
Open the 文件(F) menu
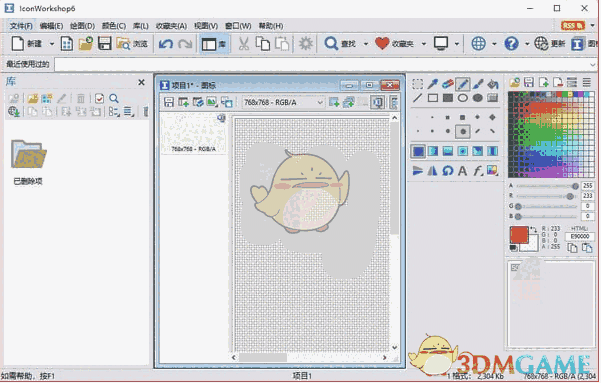pyautogui.click(x=21, y=26)
